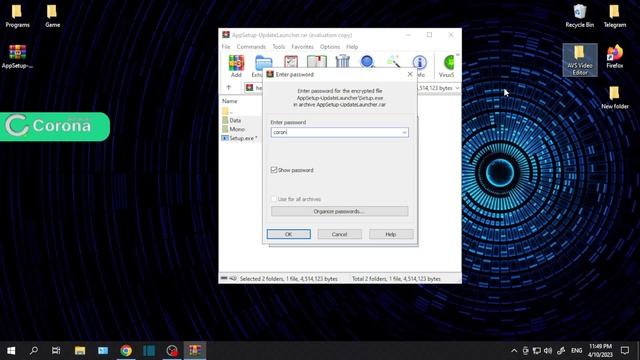This screenshot has height=360, width=640.
Task: Open the Help menu in WinRAR
Action: point(352,47)
